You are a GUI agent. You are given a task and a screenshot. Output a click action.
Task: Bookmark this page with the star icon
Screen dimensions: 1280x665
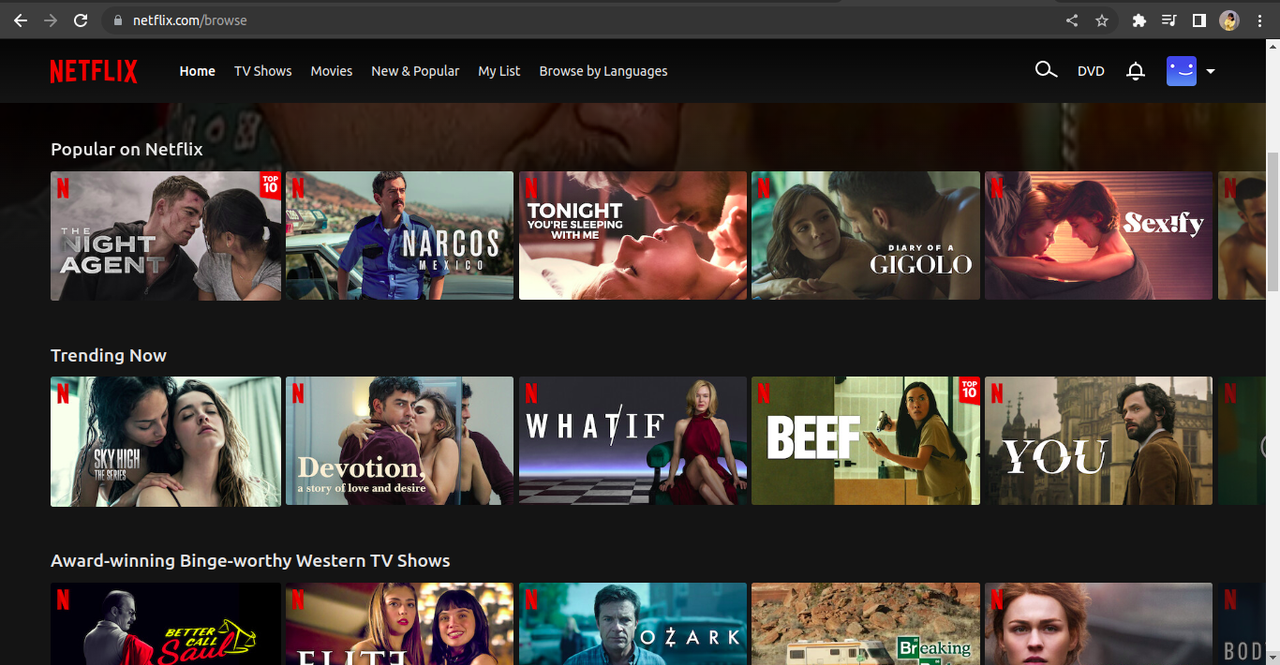tap(1102, 20)
